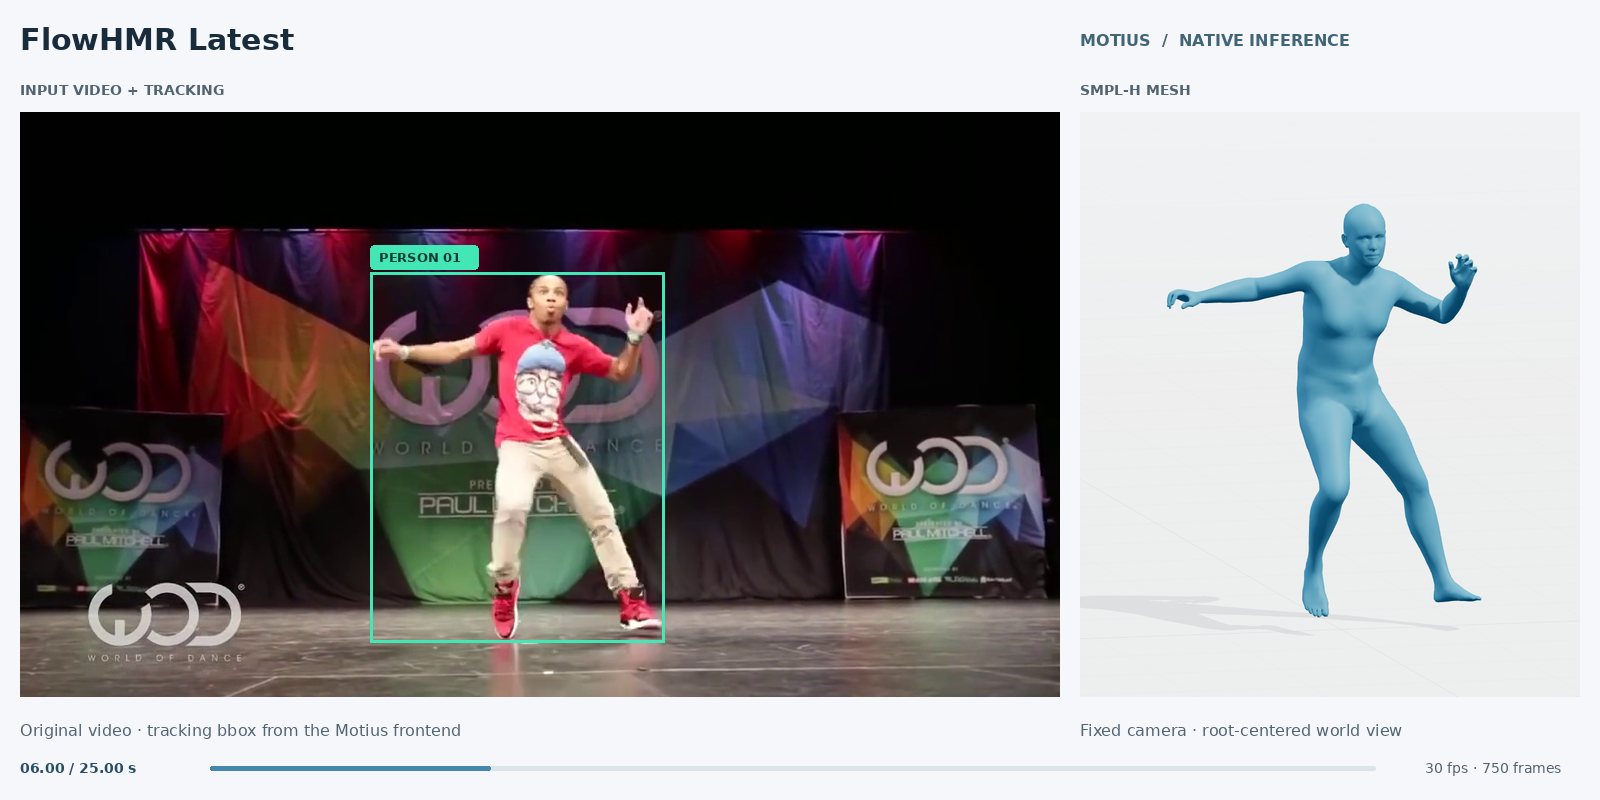
Task: Click the "NATIVE INFERENCE" breadcrumb text
Action: point(1264,41)
